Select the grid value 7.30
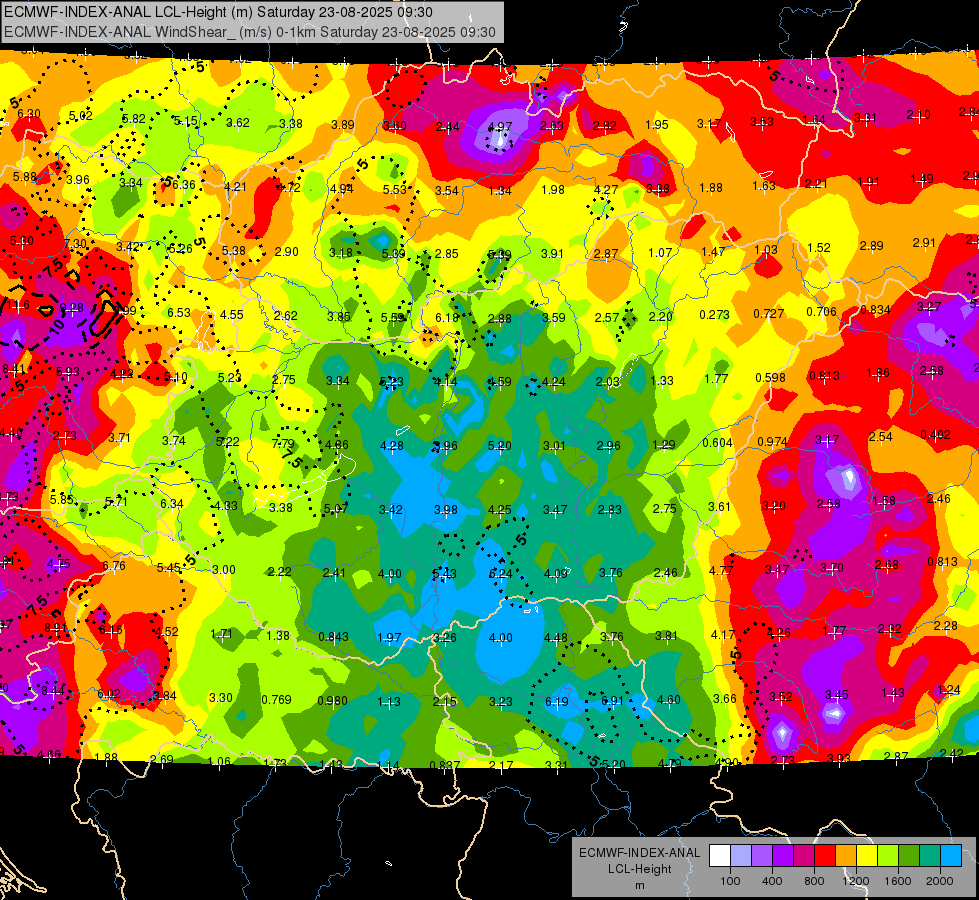 [x=75, y=244]
